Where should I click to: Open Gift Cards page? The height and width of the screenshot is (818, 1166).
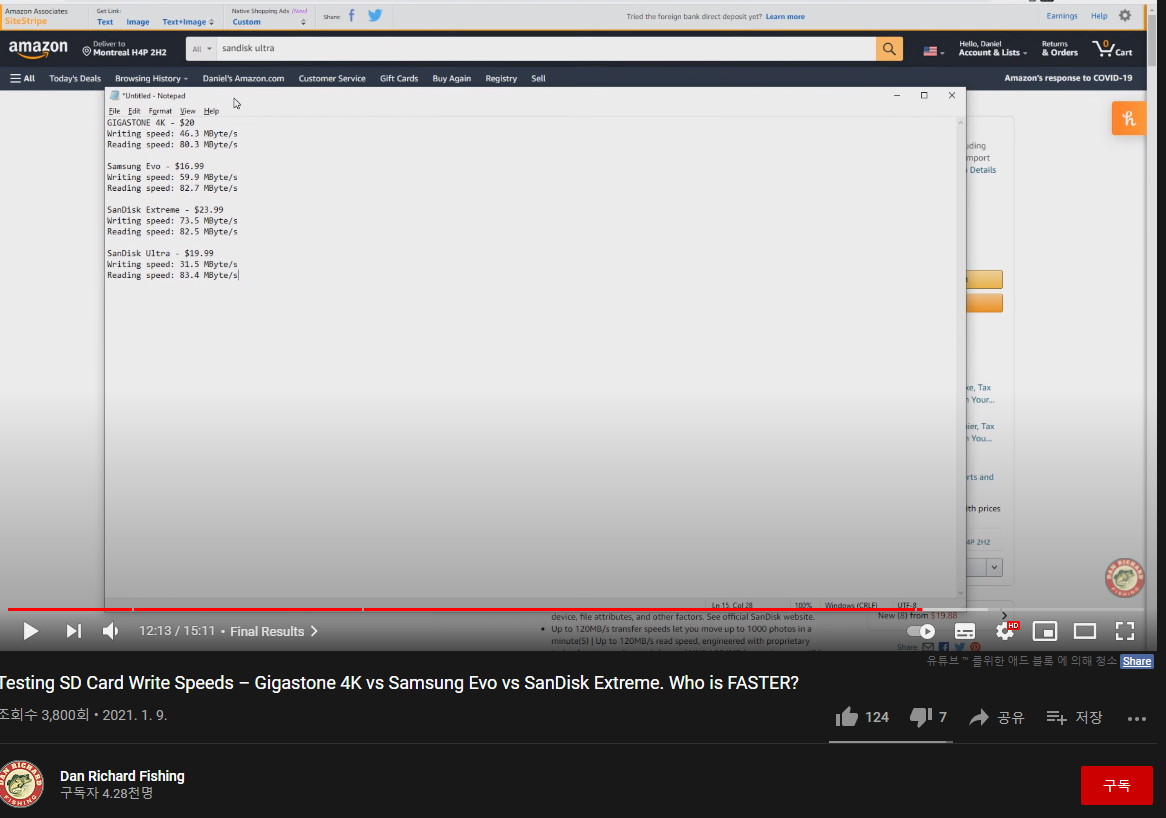point(399,78)
